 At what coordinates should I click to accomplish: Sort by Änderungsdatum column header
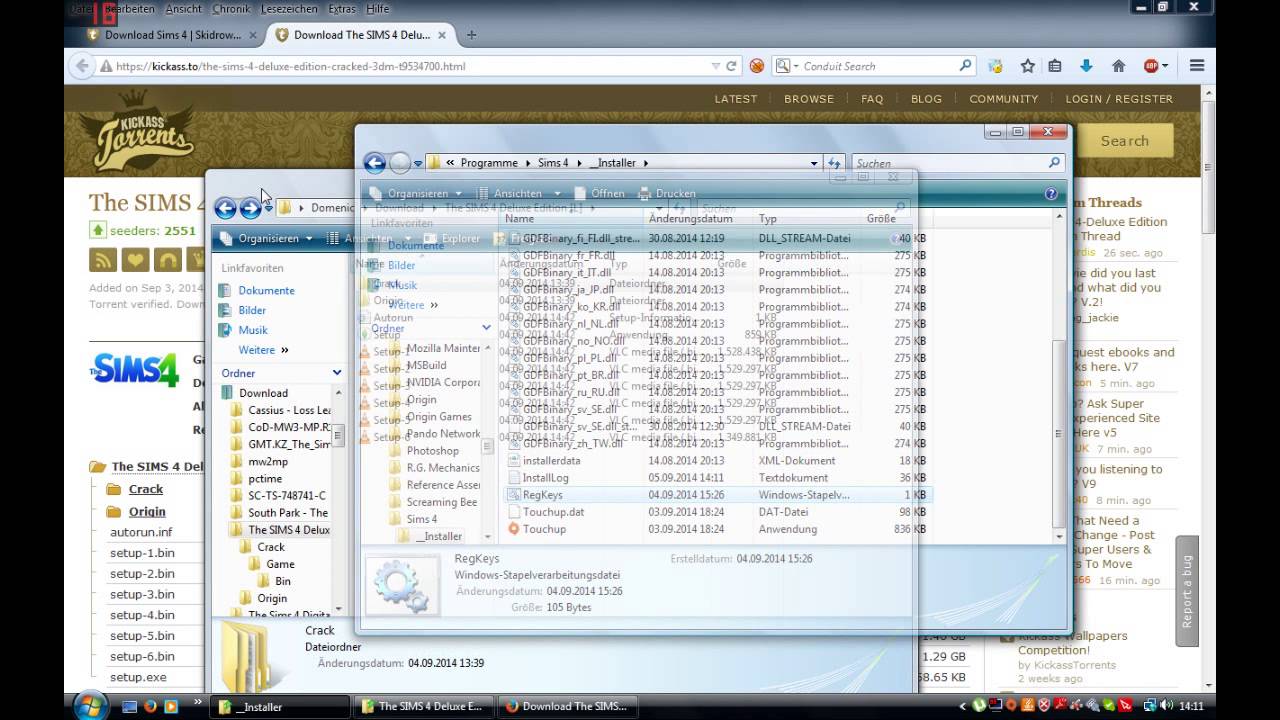pyautogui.click(x=690, y=218)
